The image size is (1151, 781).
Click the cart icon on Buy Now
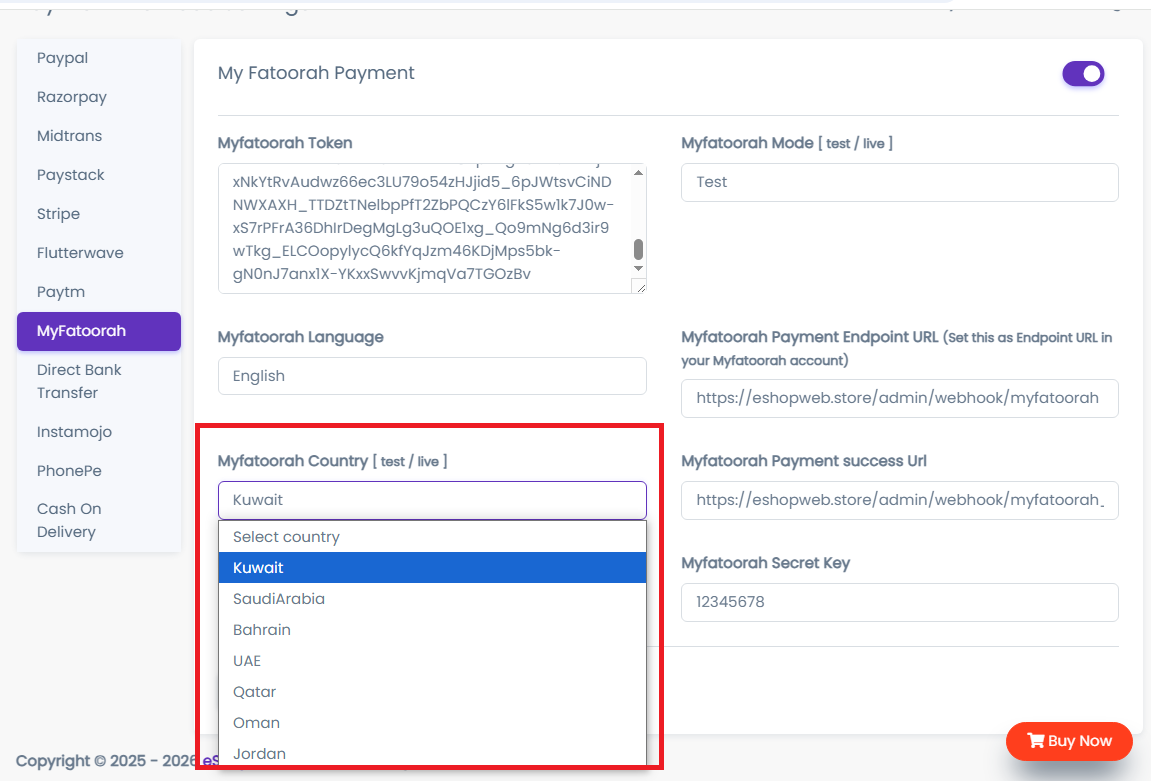[1036, 741]
